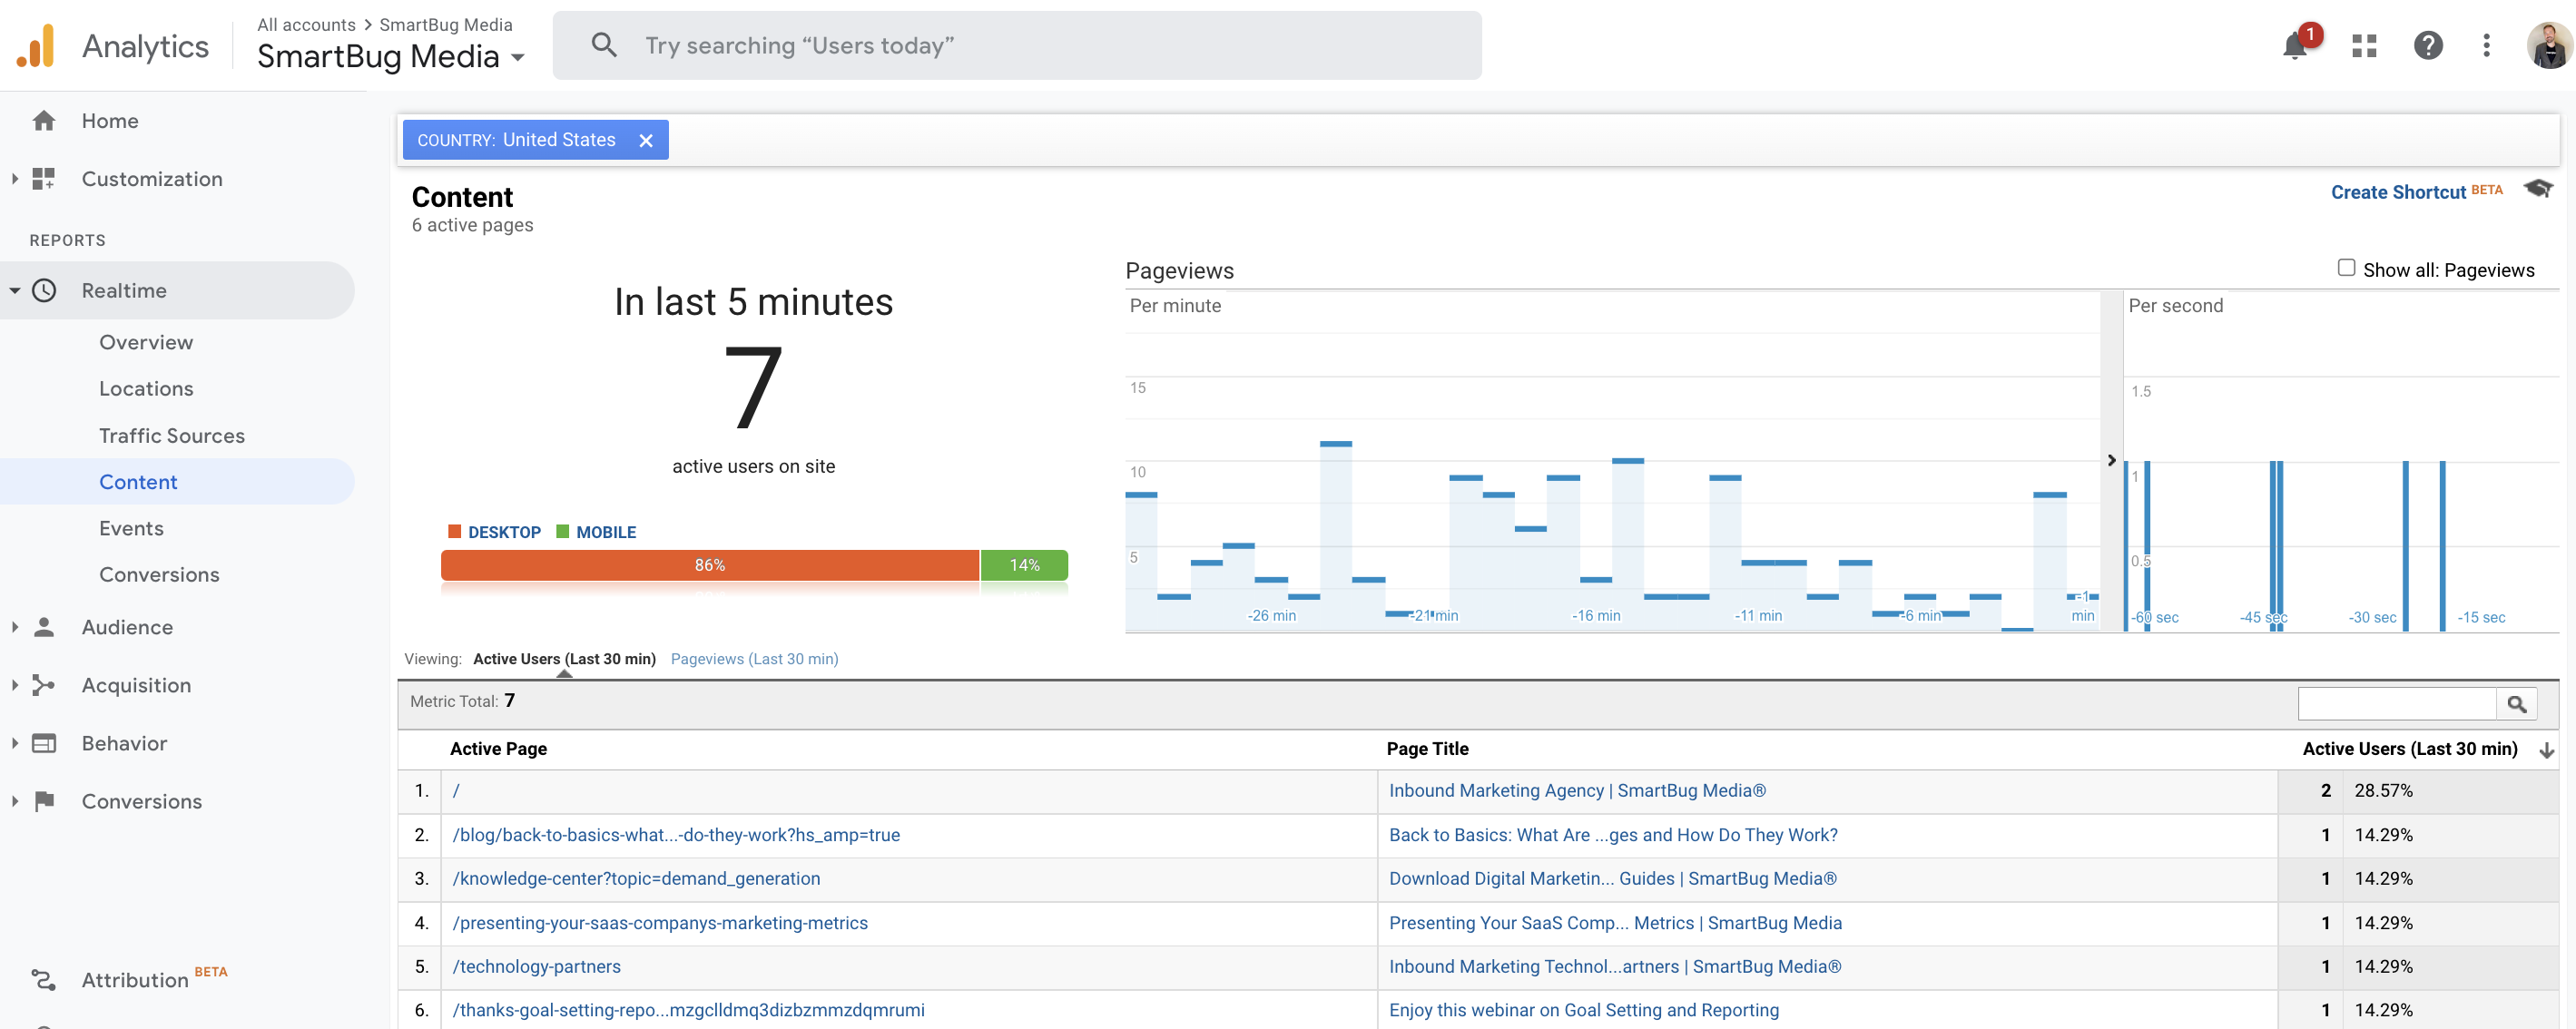The width and height of the screenshot is (2576, 1029).
Task: Remove the United States country filter
Action: coord(646,141)
